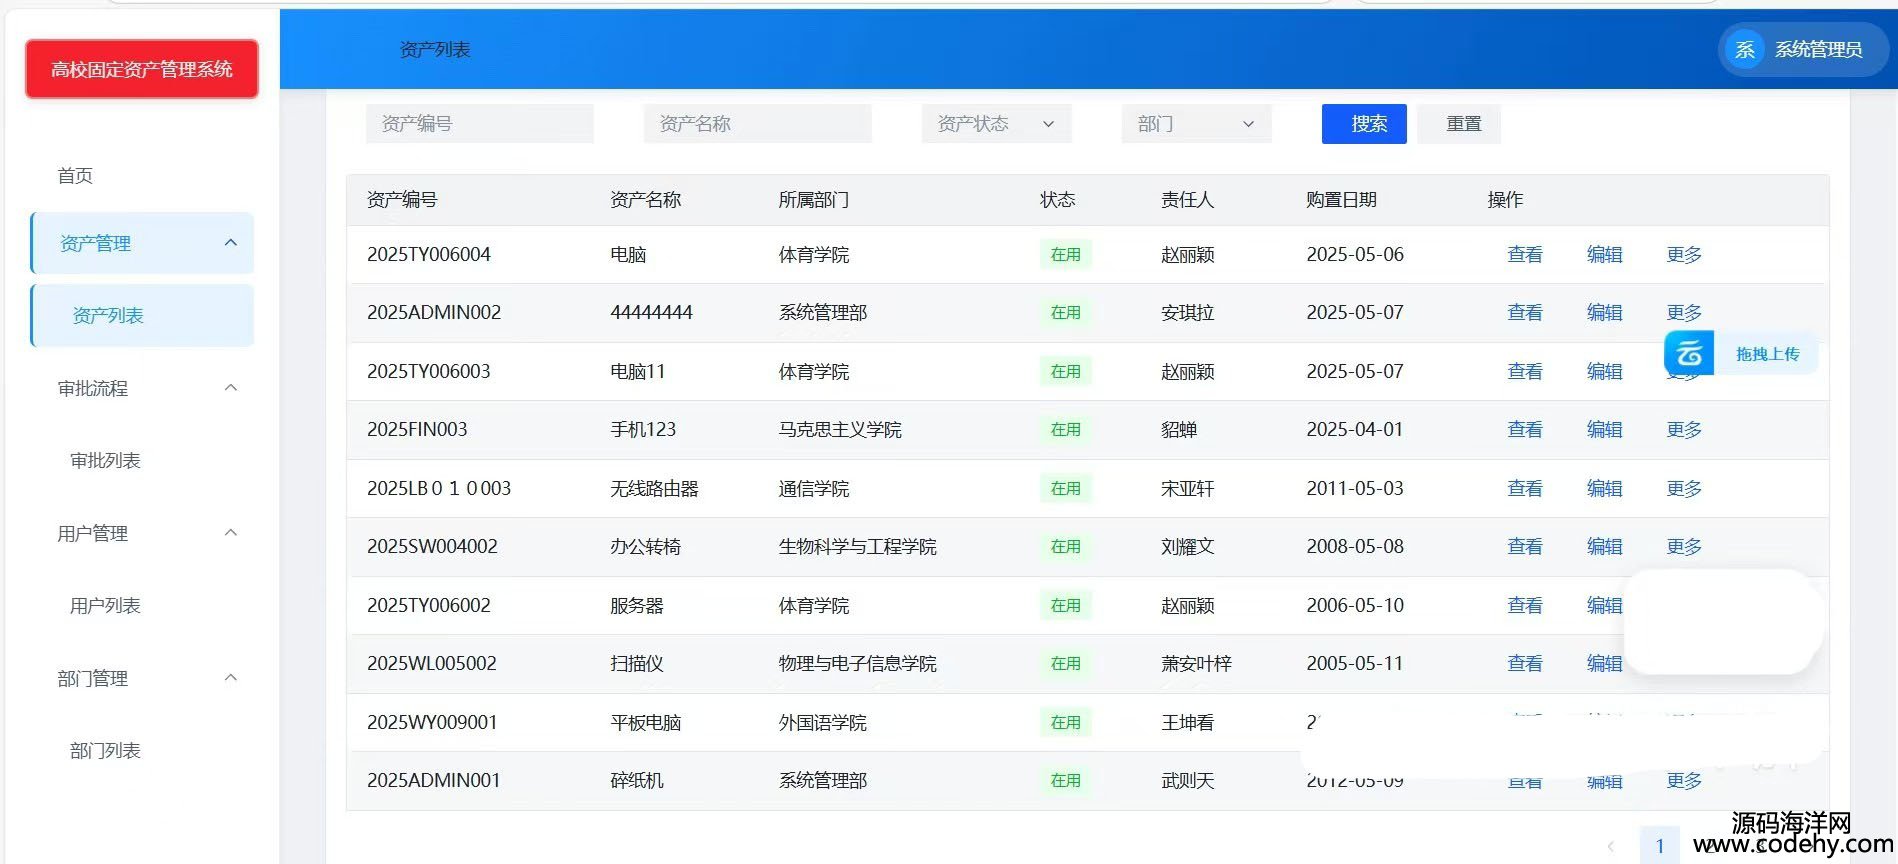Viewport: 1898px width, 864px height.
Task: Open the 部门 filter dropdown
Action: tap(1196, 124)
